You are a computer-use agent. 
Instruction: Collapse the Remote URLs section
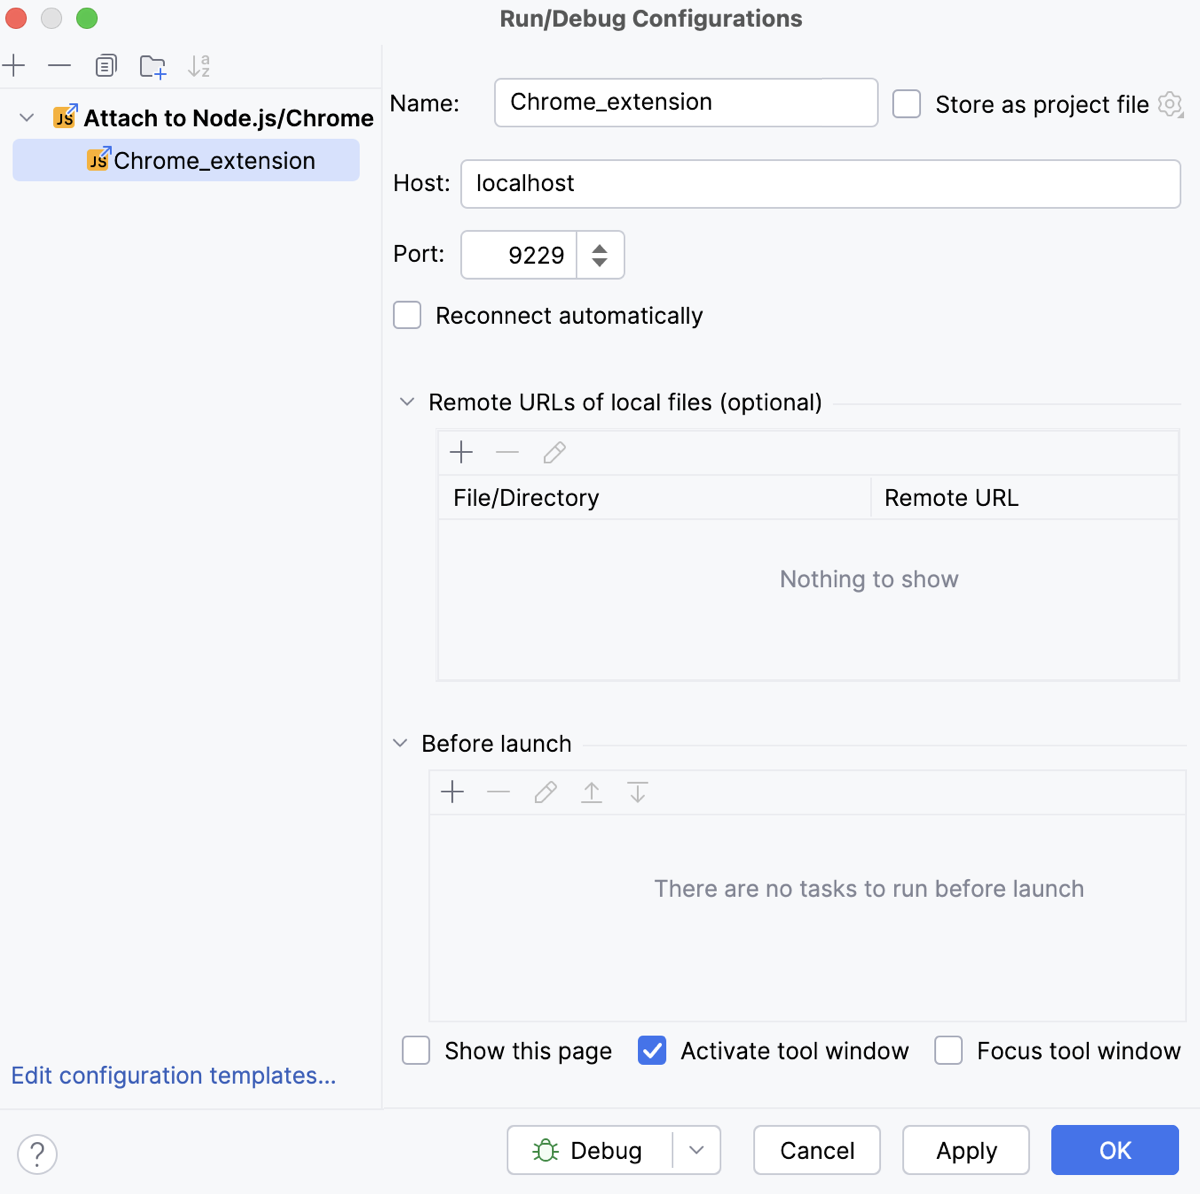(406, 401)
